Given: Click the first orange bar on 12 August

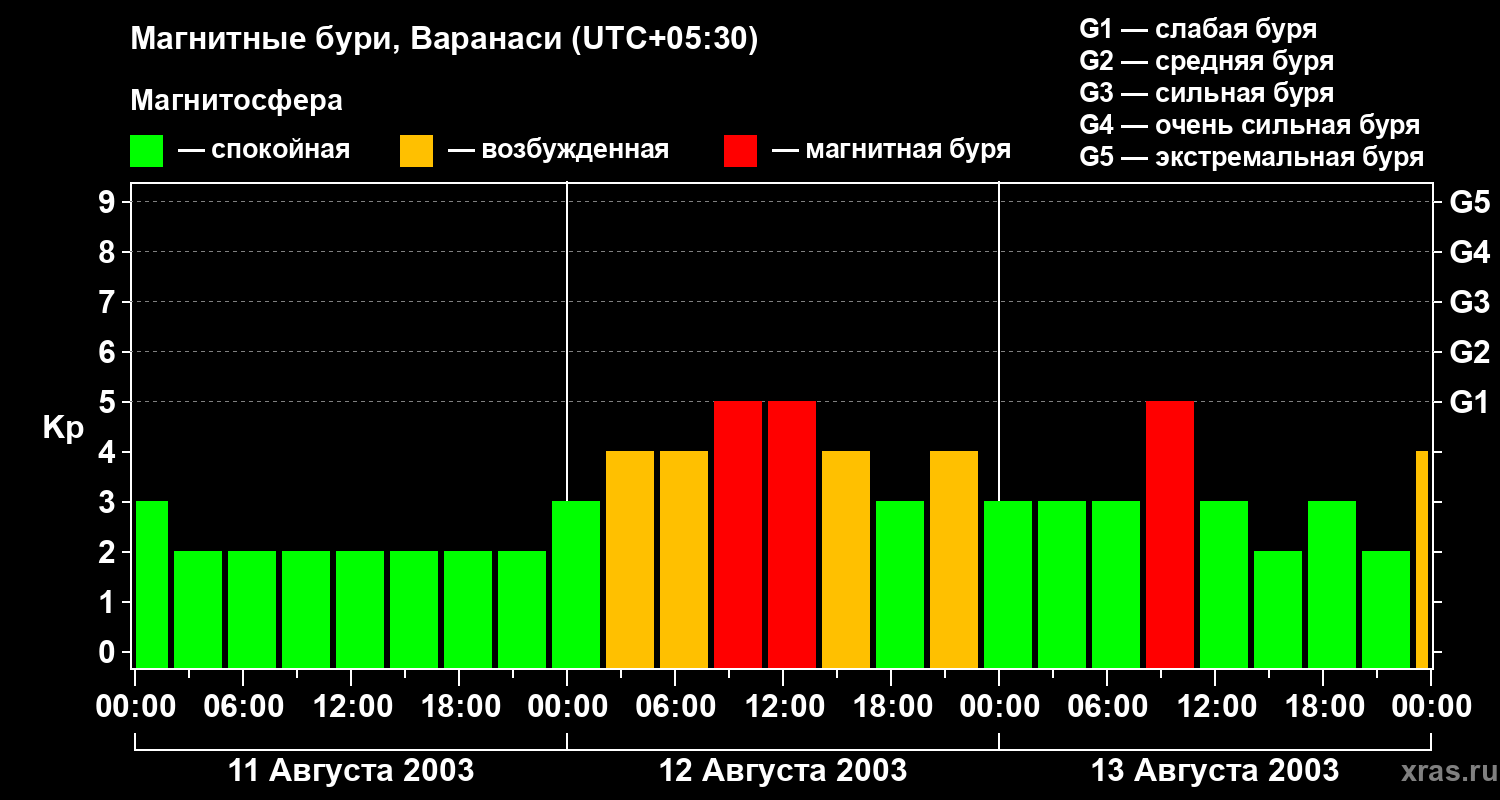Looking at the screenshot, I should [630, 559].
